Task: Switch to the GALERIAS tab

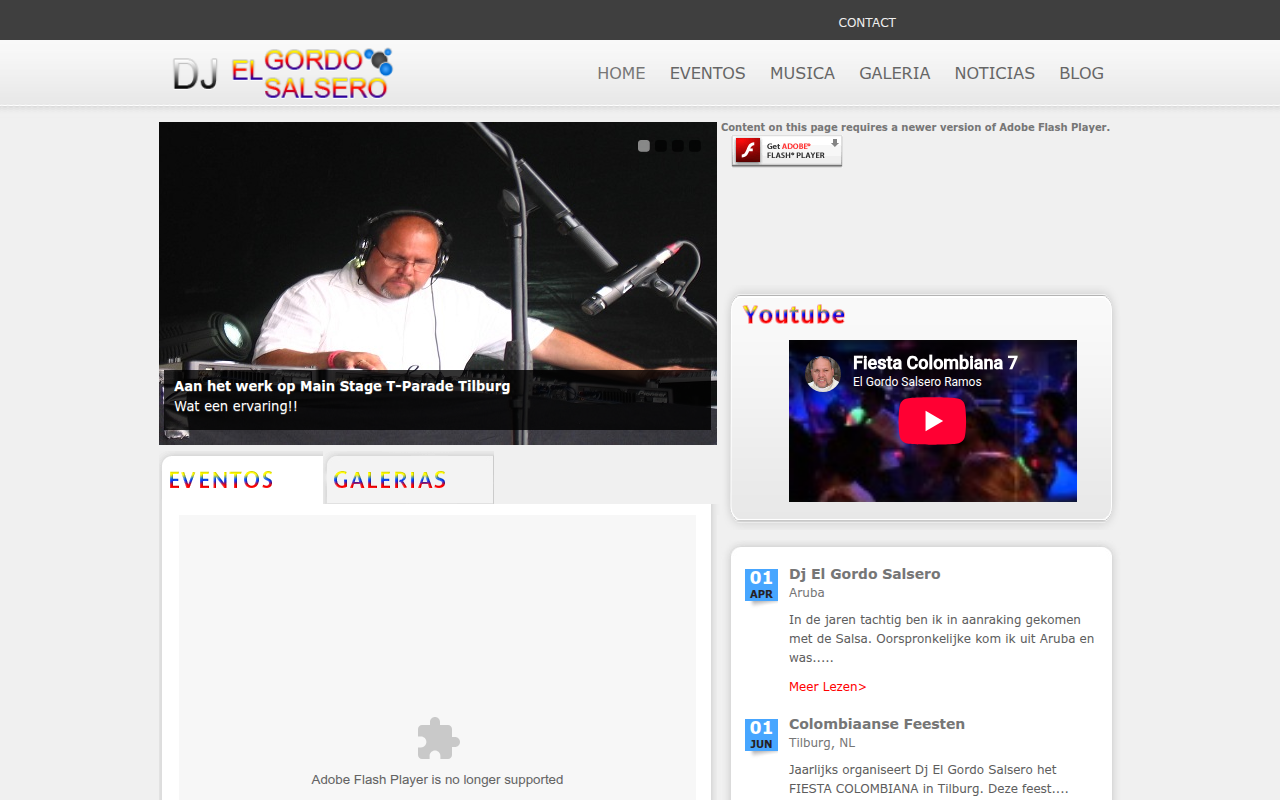Action: pyautogui.click(x=410, y=480)
